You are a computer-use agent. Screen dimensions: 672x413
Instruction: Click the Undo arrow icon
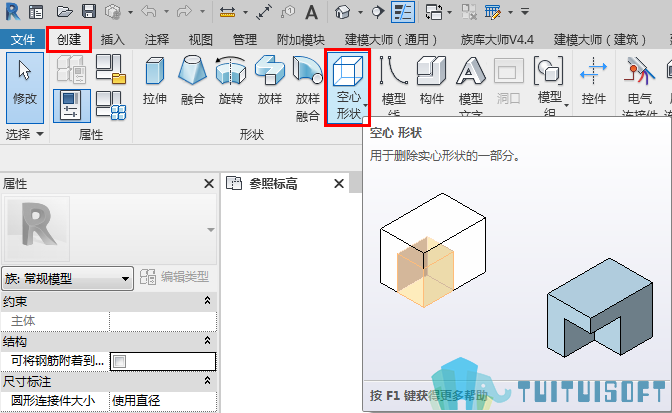click(x=149, y=12)
